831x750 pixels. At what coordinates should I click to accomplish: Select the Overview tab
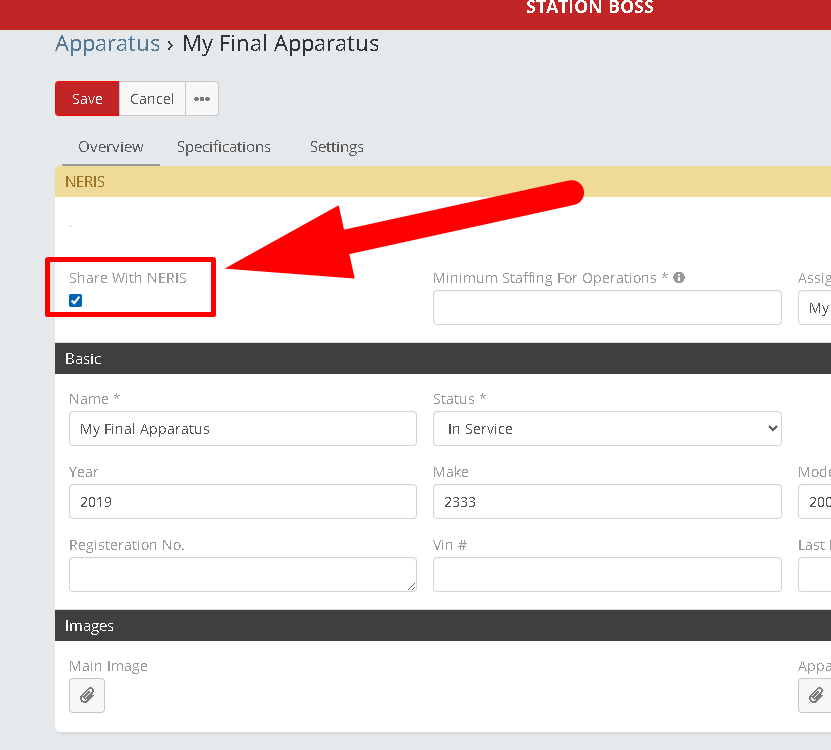[x=111, y=147]
